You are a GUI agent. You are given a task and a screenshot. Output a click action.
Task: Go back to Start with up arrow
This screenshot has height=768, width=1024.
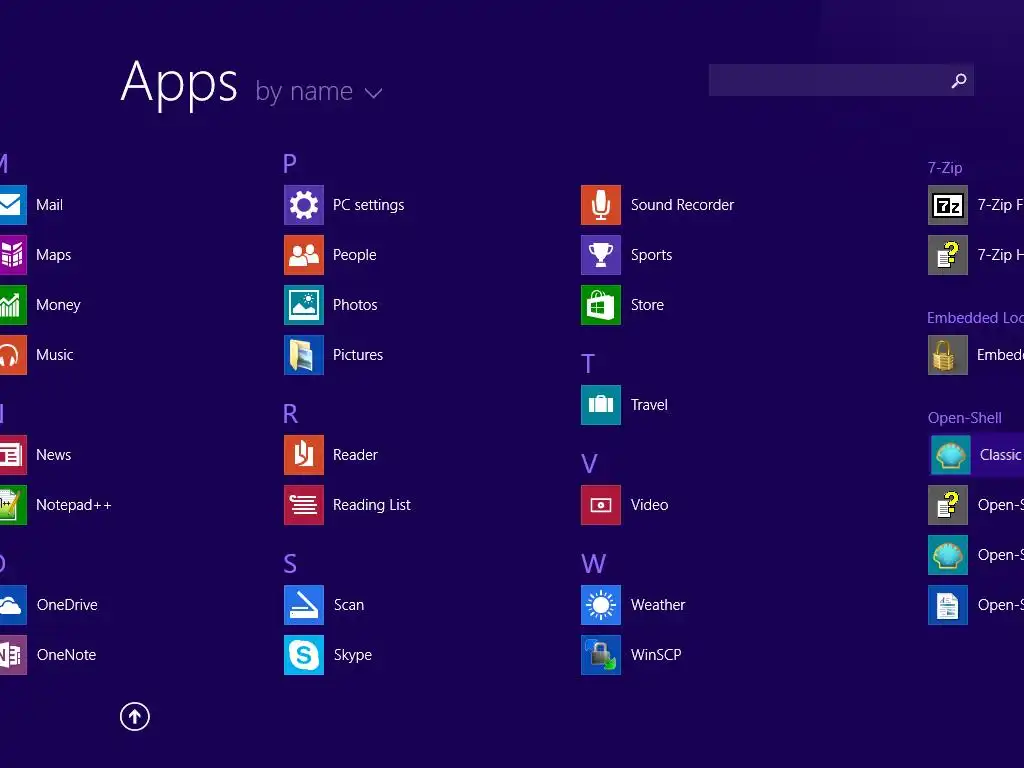[135, 717]
